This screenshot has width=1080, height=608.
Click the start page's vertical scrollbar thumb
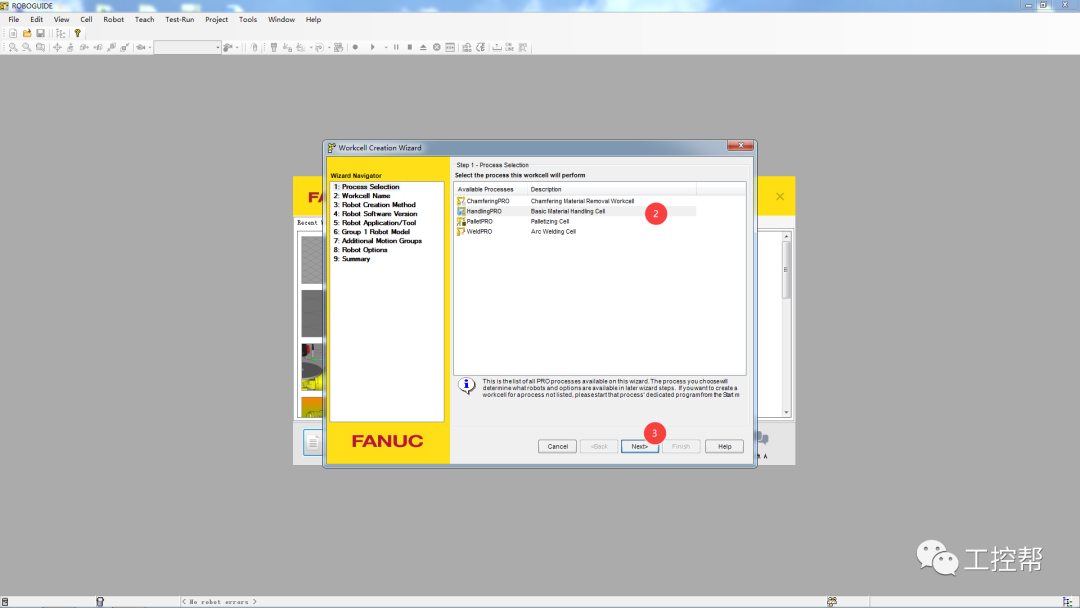[786, 271]
